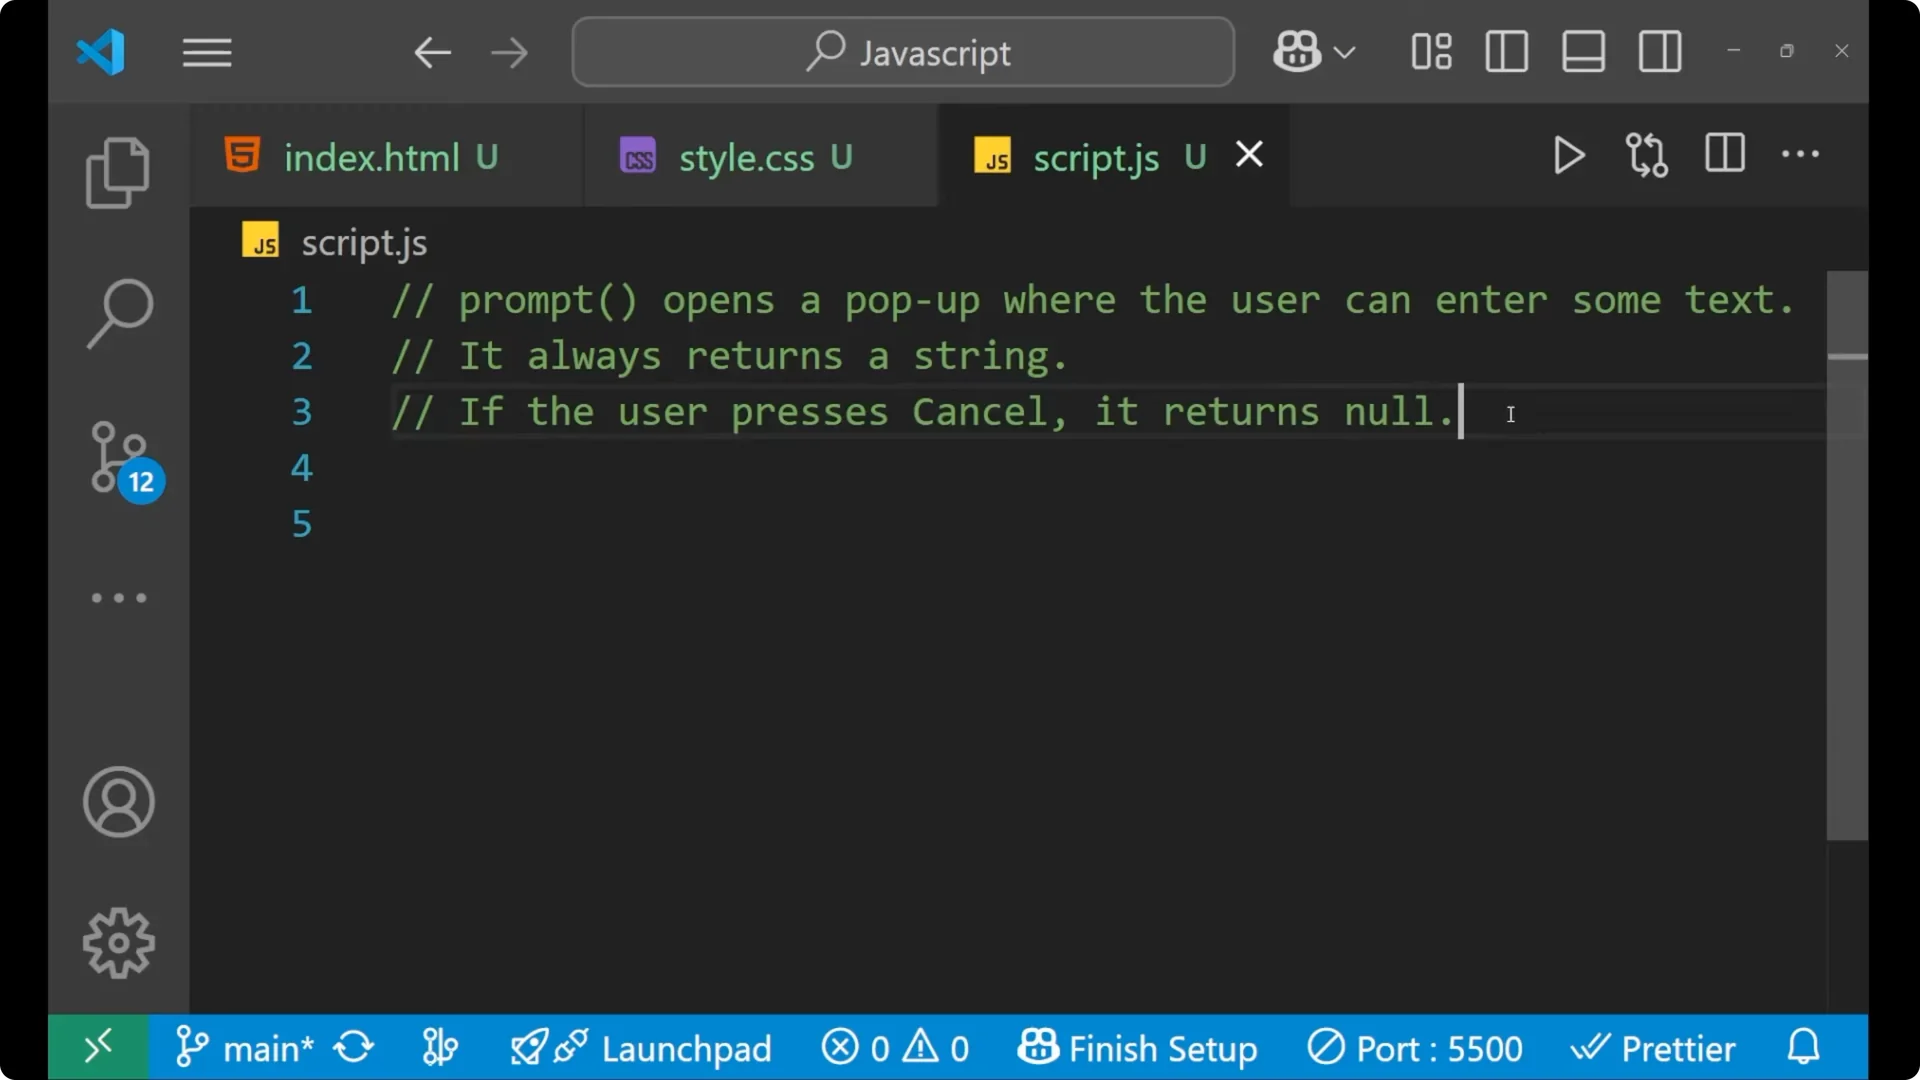This screenshot has width=1920, height=1080.
Task: Click the Javascript command search bar
Action: (x=901, y=52)
